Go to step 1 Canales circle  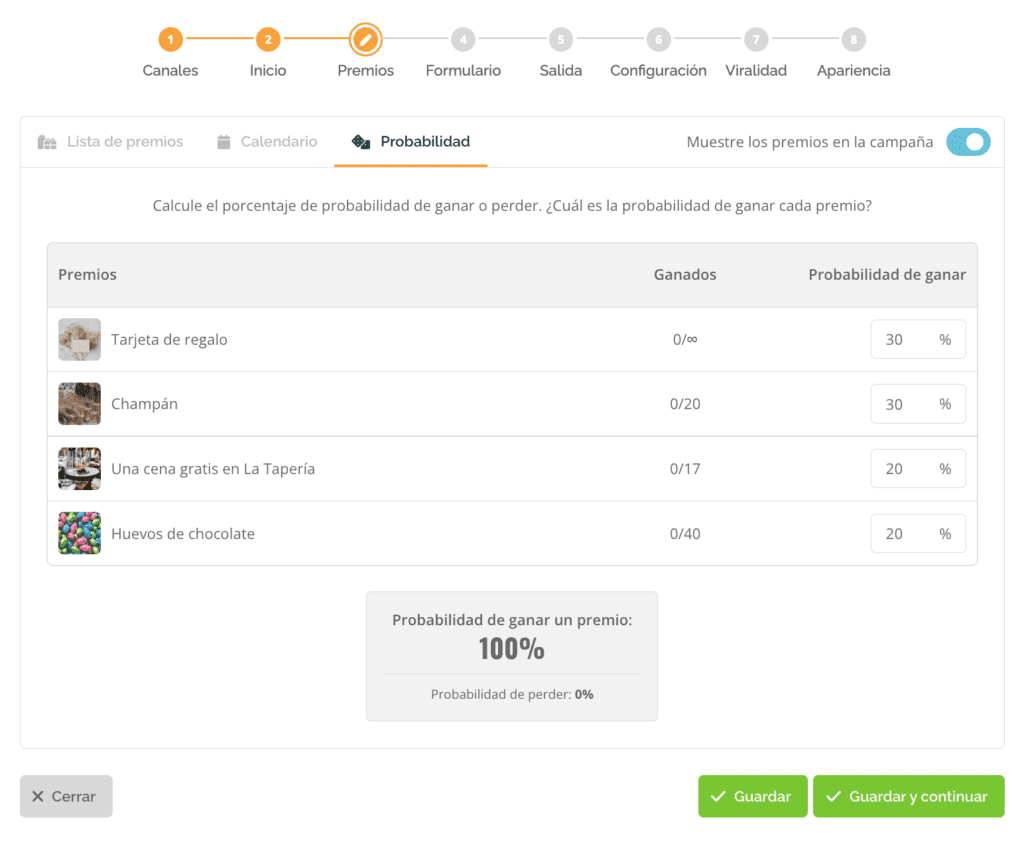[170, 39]
